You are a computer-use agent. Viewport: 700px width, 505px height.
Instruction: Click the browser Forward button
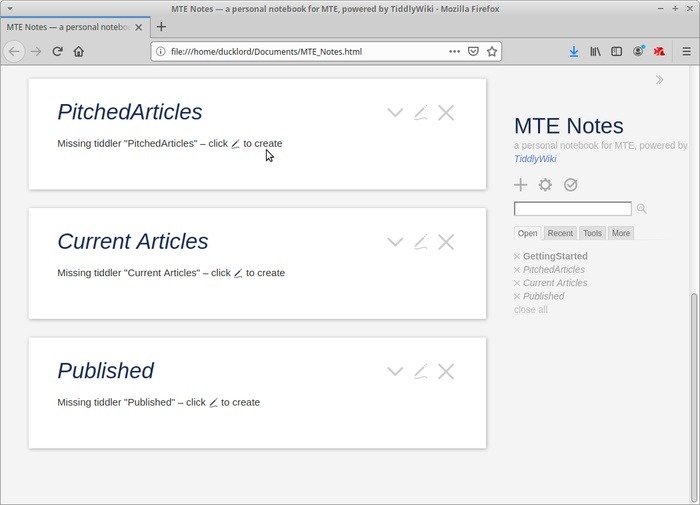pyautogui.click(x=36, y=52)
